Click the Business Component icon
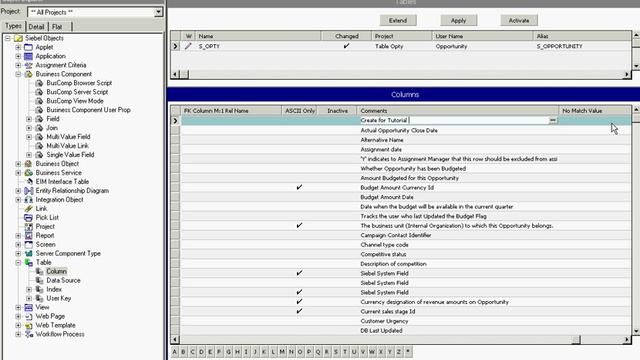Image resolution: width=640 pixels, height=360 pixels. (28, 74)
